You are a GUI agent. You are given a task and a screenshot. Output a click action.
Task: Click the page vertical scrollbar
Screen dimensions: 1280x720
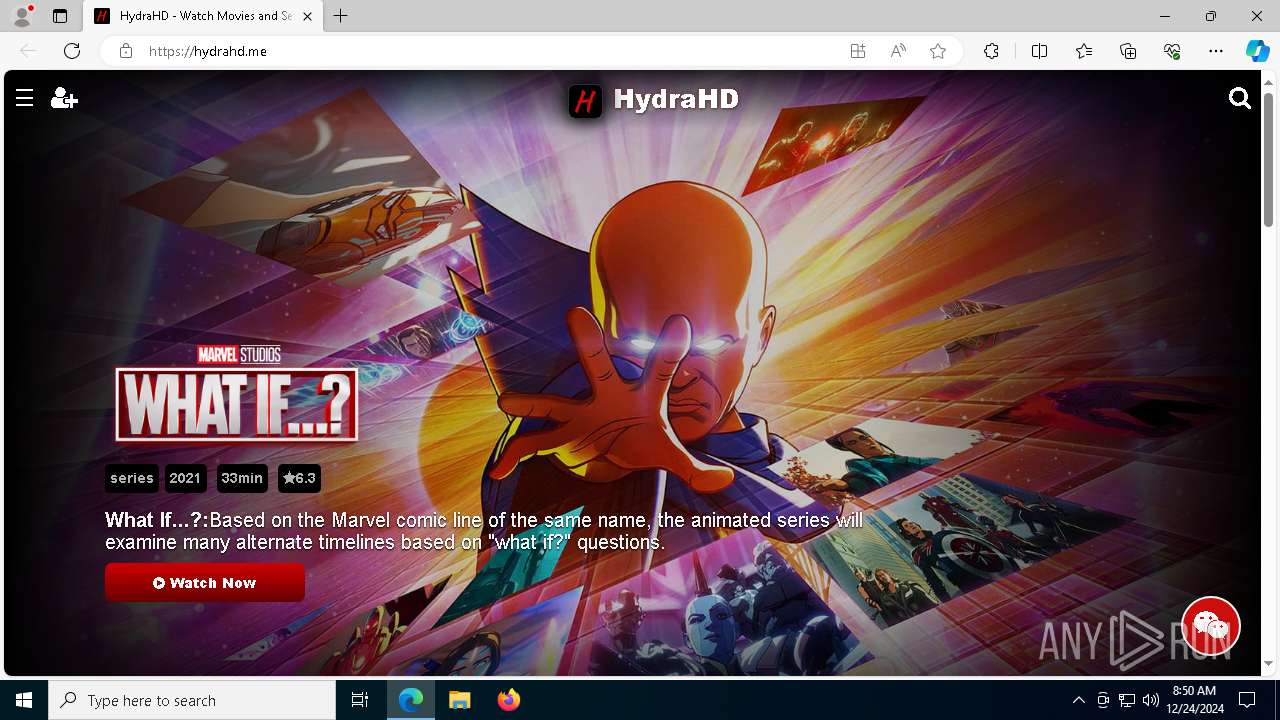[1269, 160]
